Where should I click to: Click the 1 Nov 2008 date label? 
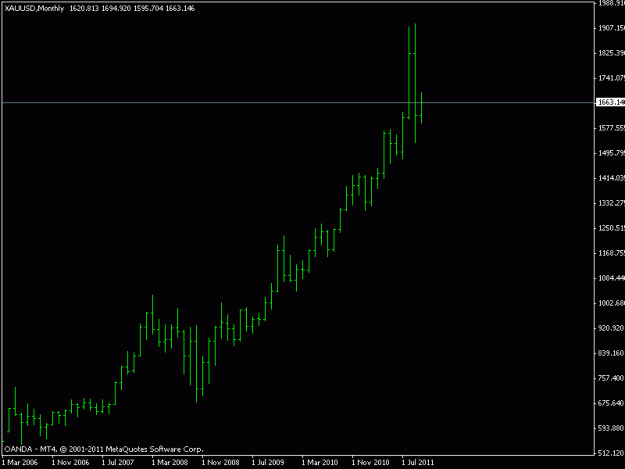(220, 462)
